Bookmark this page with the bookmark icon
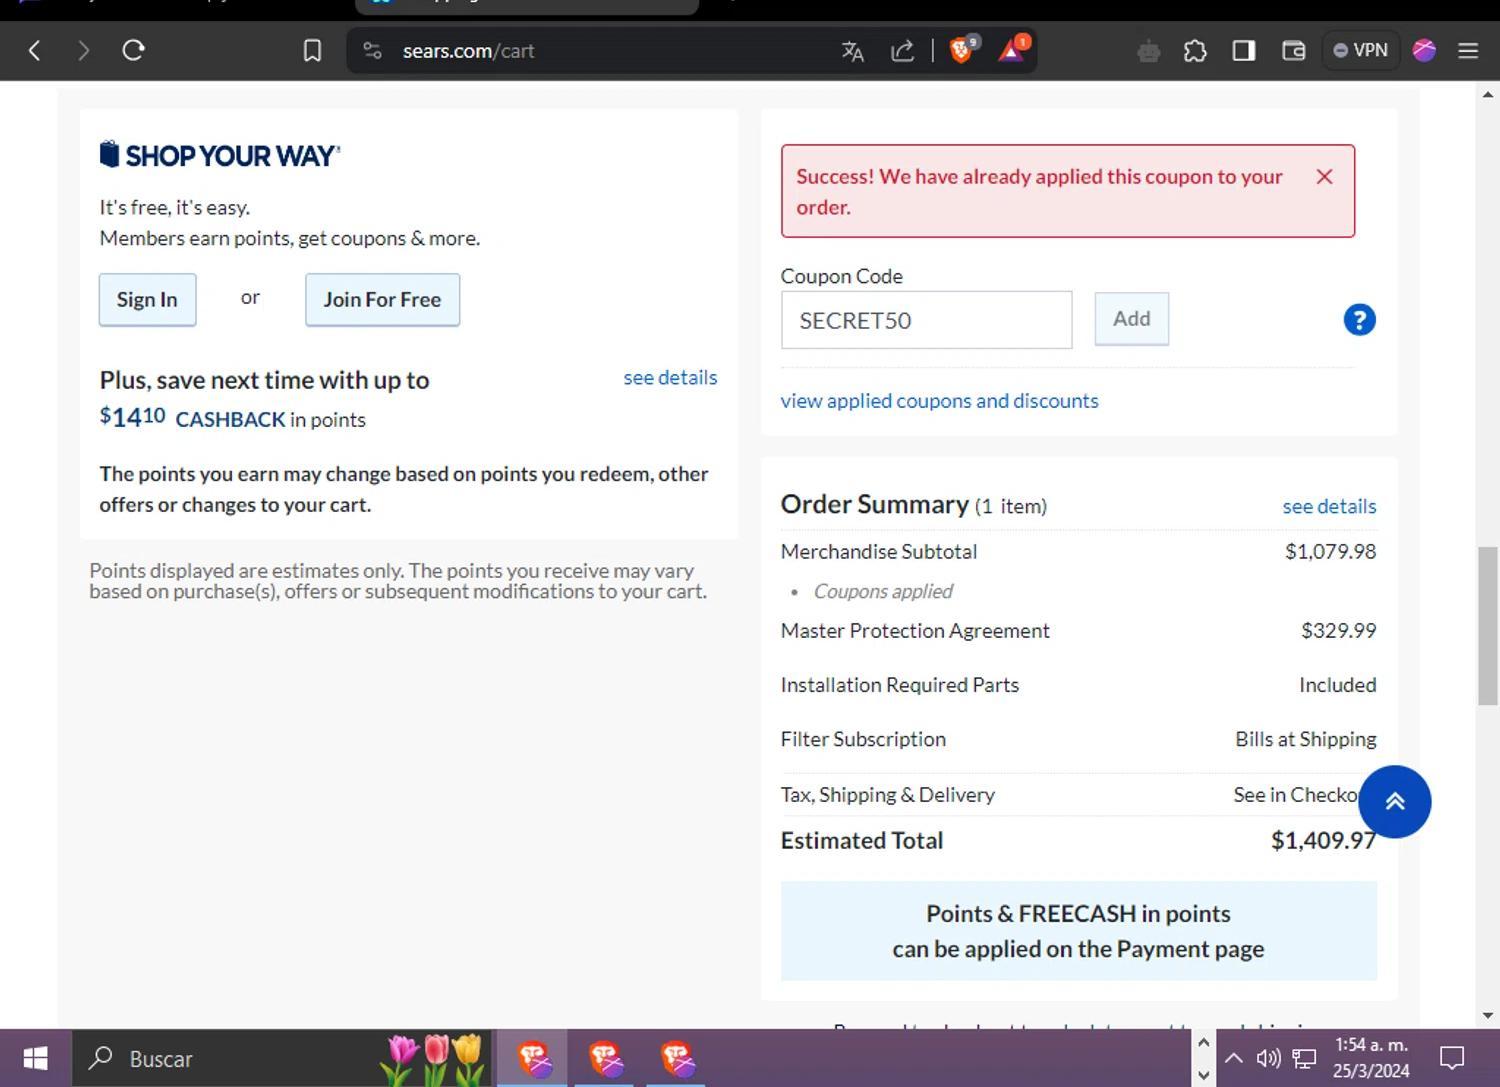The image size is (1500, 1087). (312, 50)
